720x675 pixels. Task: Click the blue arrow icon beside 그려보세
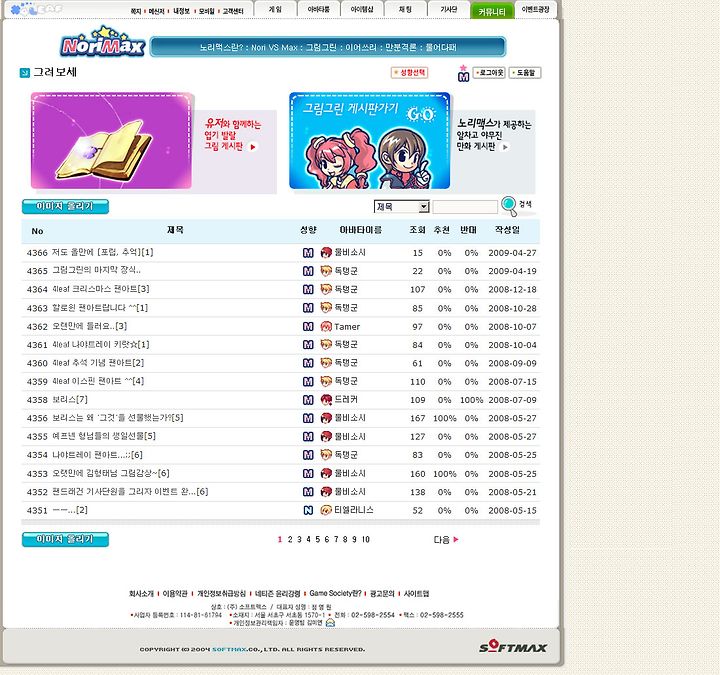(x=25, y=73)
